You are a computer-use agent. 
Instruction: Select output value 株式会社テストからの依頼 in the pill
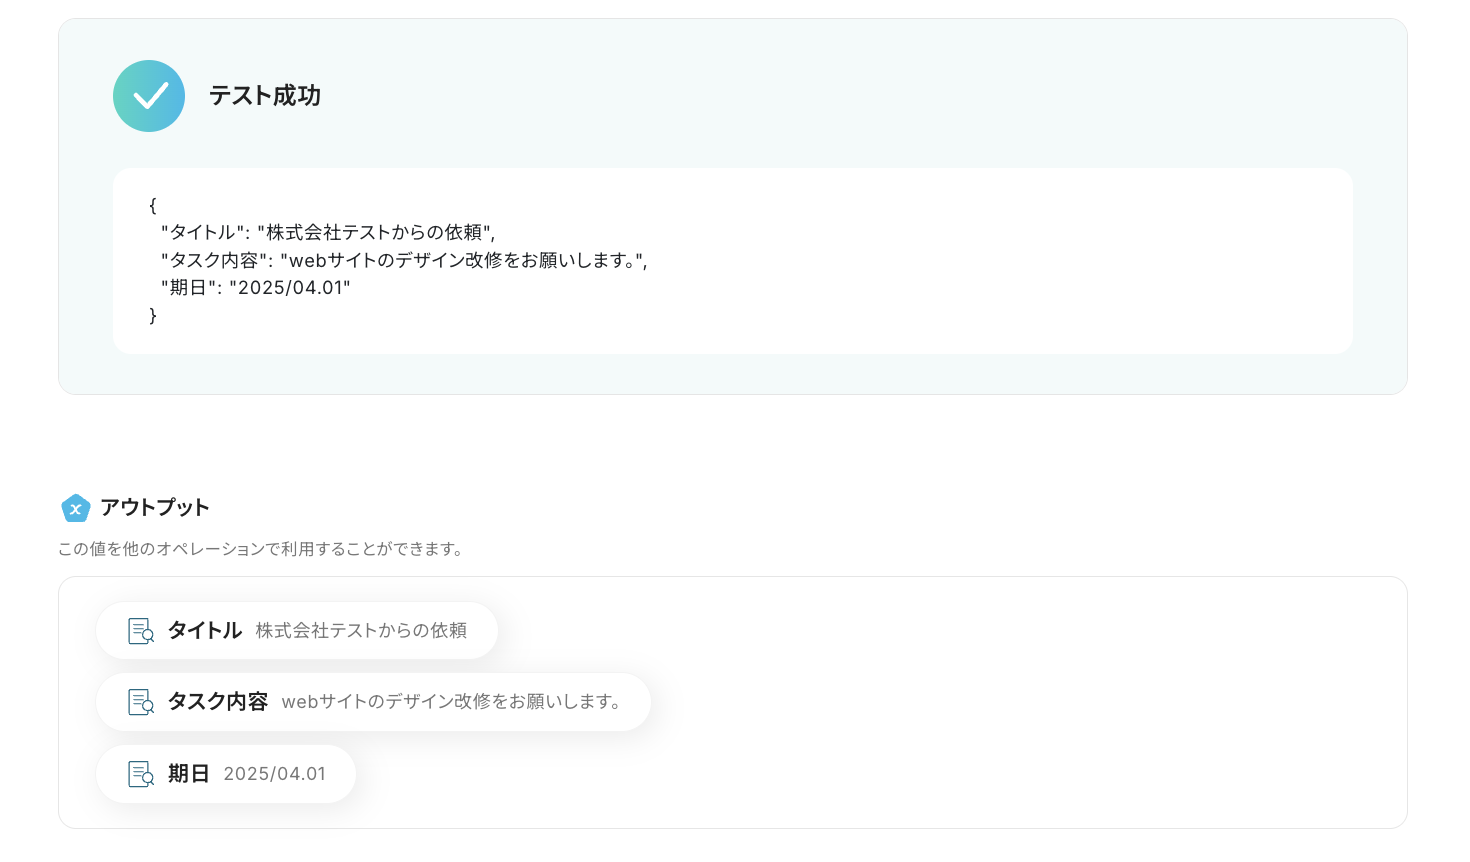pyautogui.click(x=361, y=631)
